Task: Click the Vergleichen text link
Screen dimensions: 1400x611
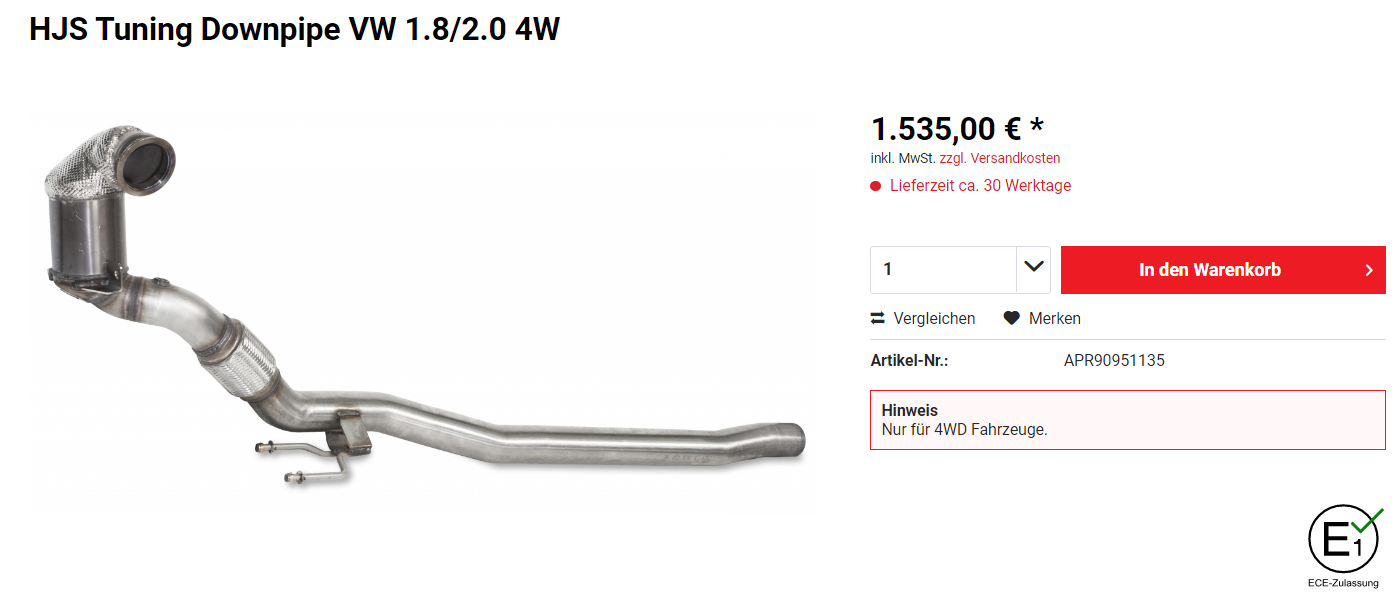Action: coord(934,318)
